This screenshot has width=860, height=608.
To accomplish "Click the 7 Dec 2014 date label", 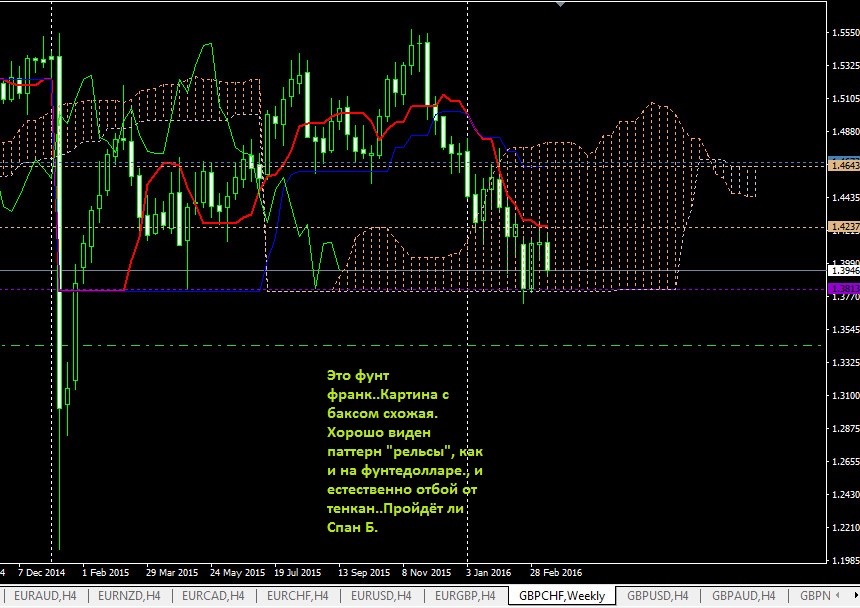I will tap(41, 572).
